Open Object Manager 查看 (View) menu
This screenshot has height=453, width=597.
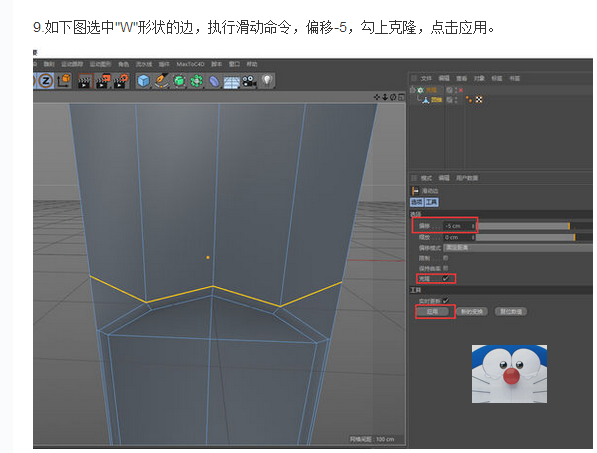tap(461, 78)
